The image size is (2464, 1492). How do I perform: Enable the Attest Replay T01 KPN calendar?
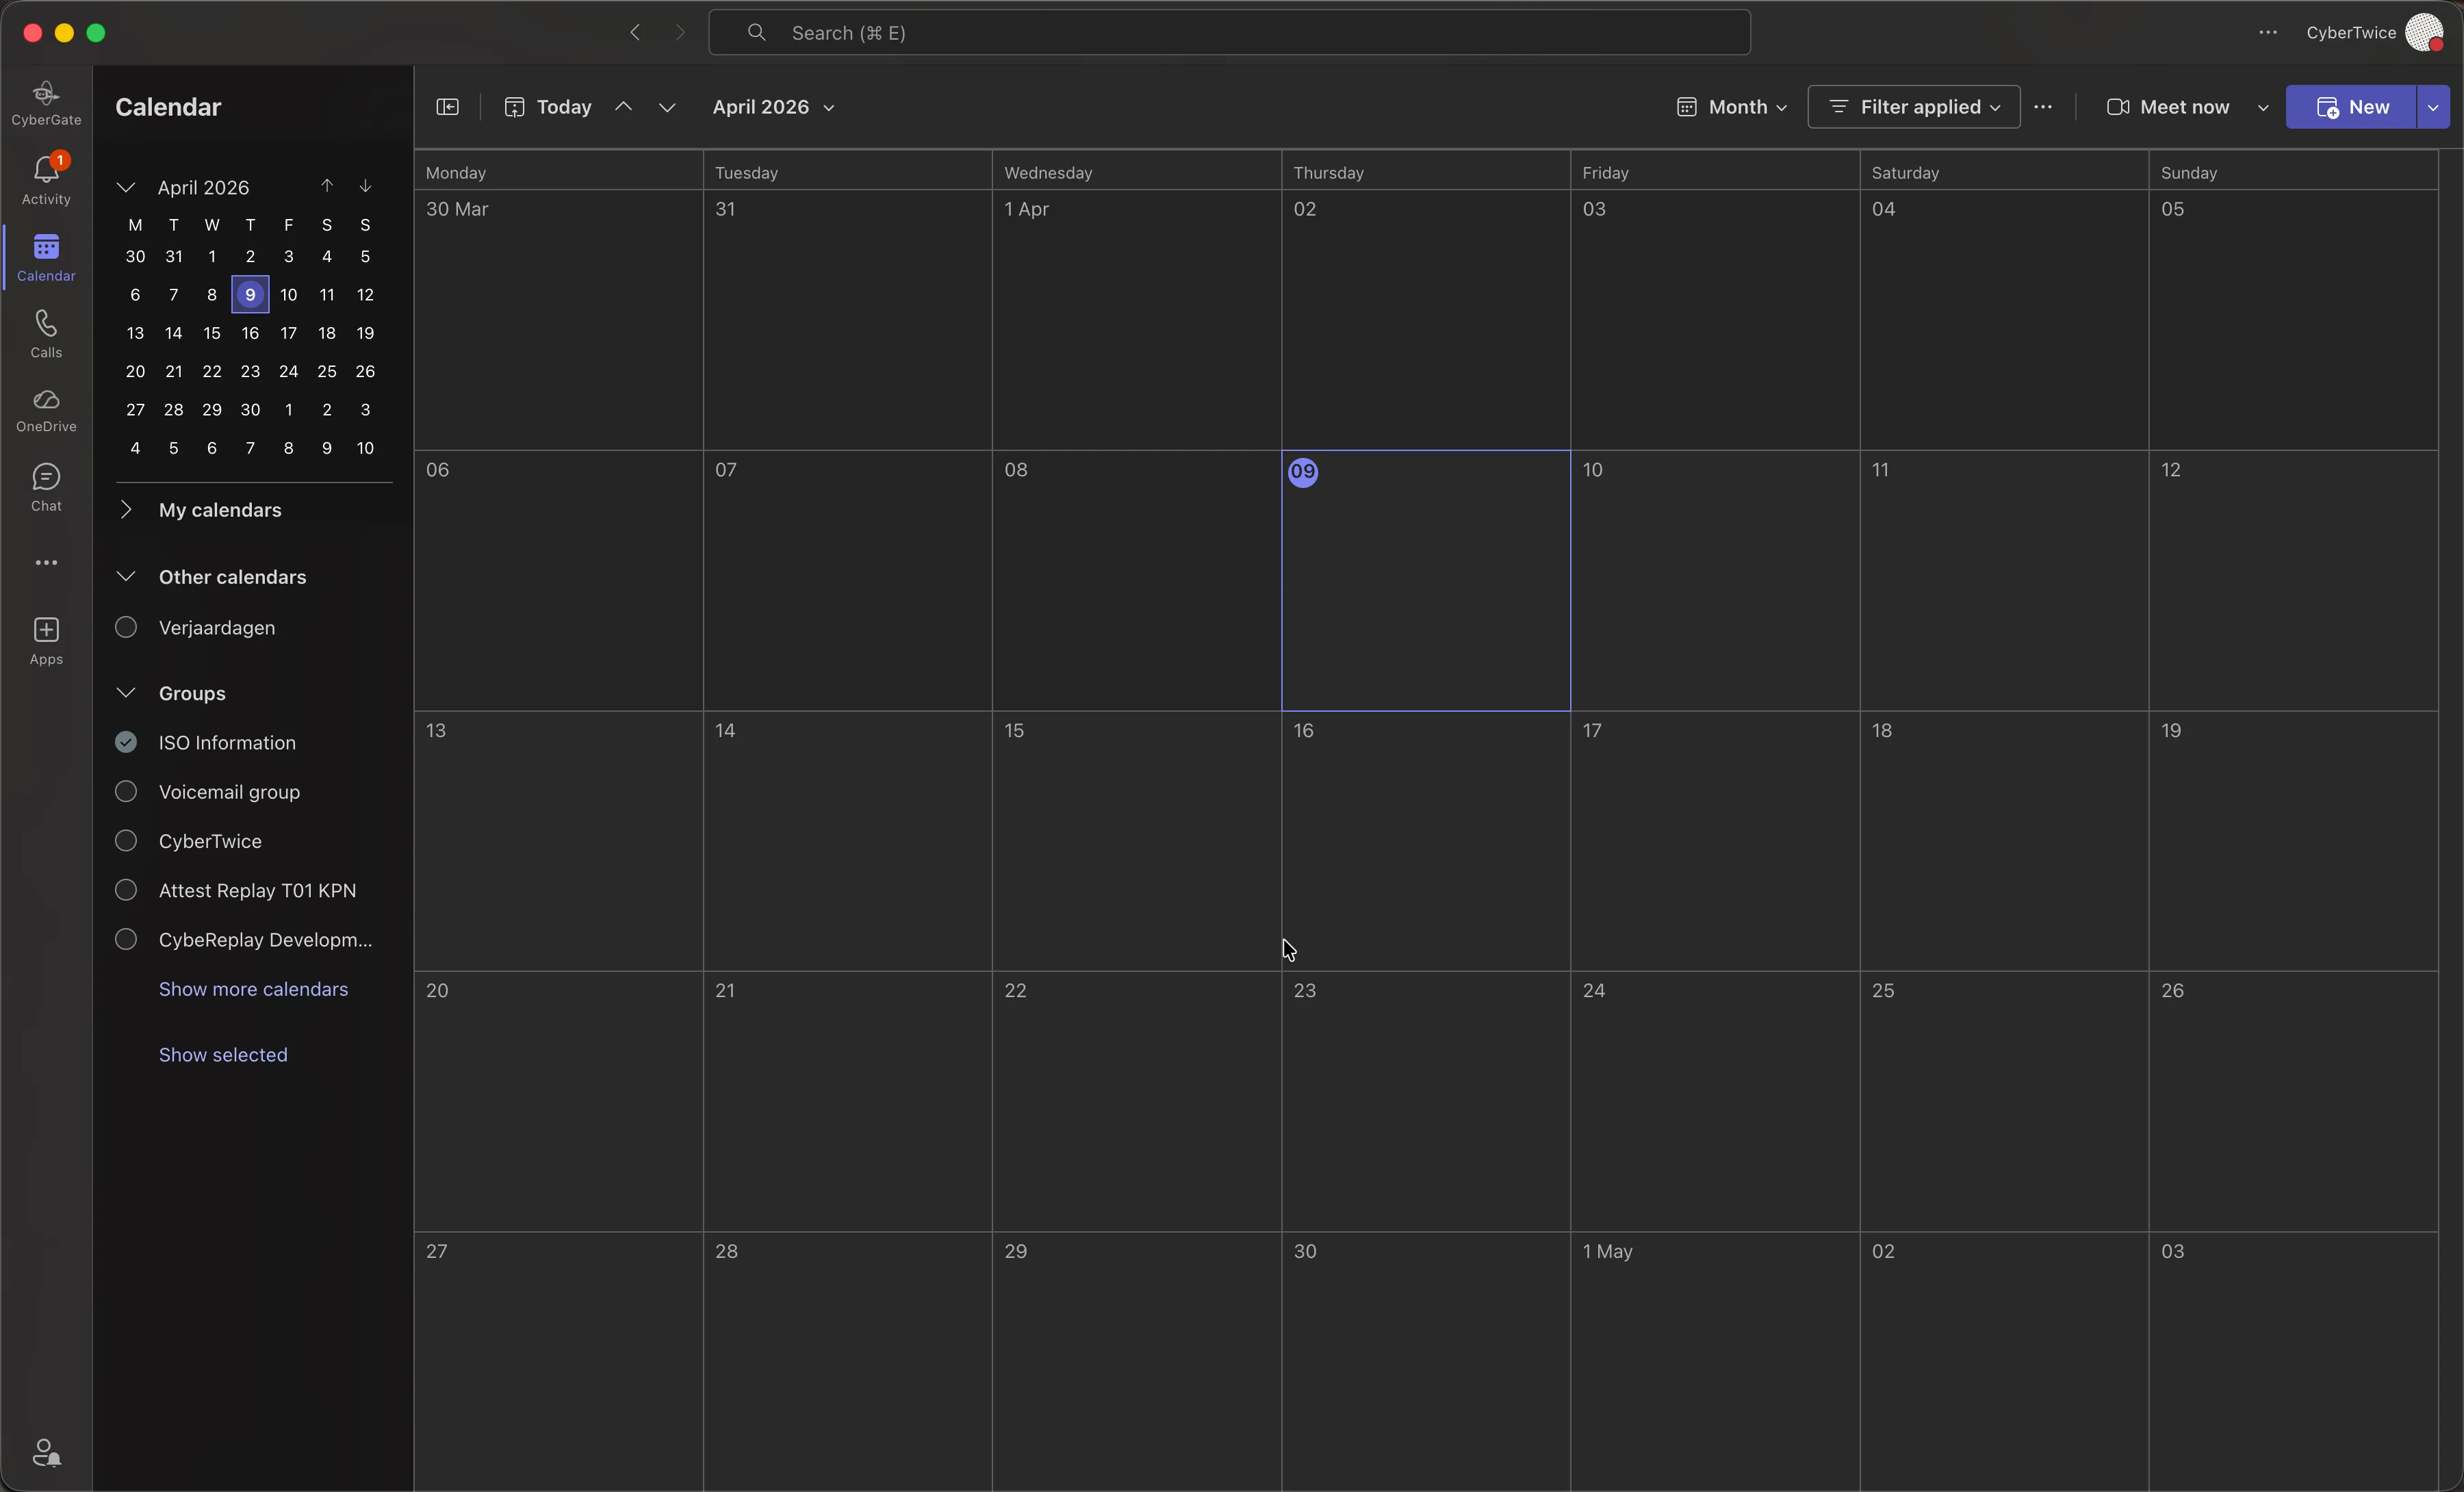click(x=126, y=890)
